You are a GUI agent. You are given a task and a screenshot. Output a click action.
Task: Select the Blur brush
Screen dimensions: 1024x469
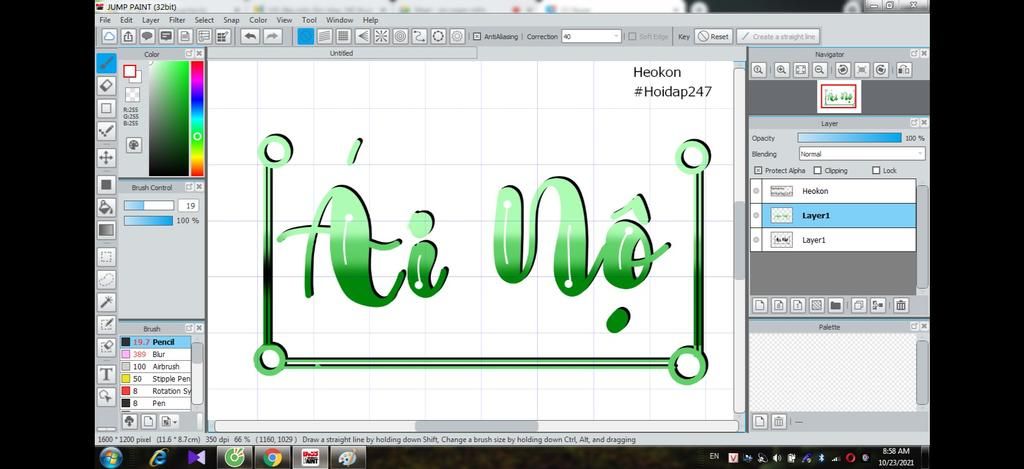pos(155,354)
